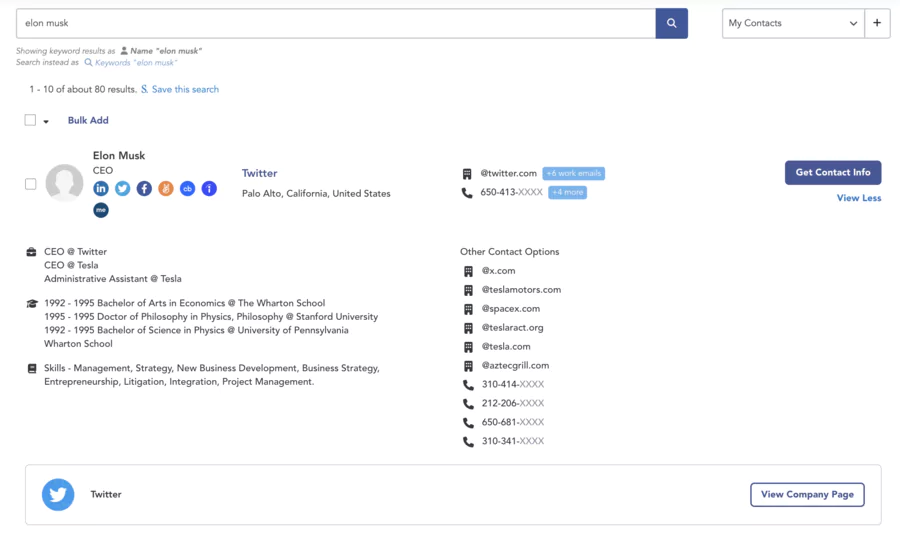Expand the '+6 work emails' badge
The height and width of the screenshot is (534, 900).
click(573, 173)
